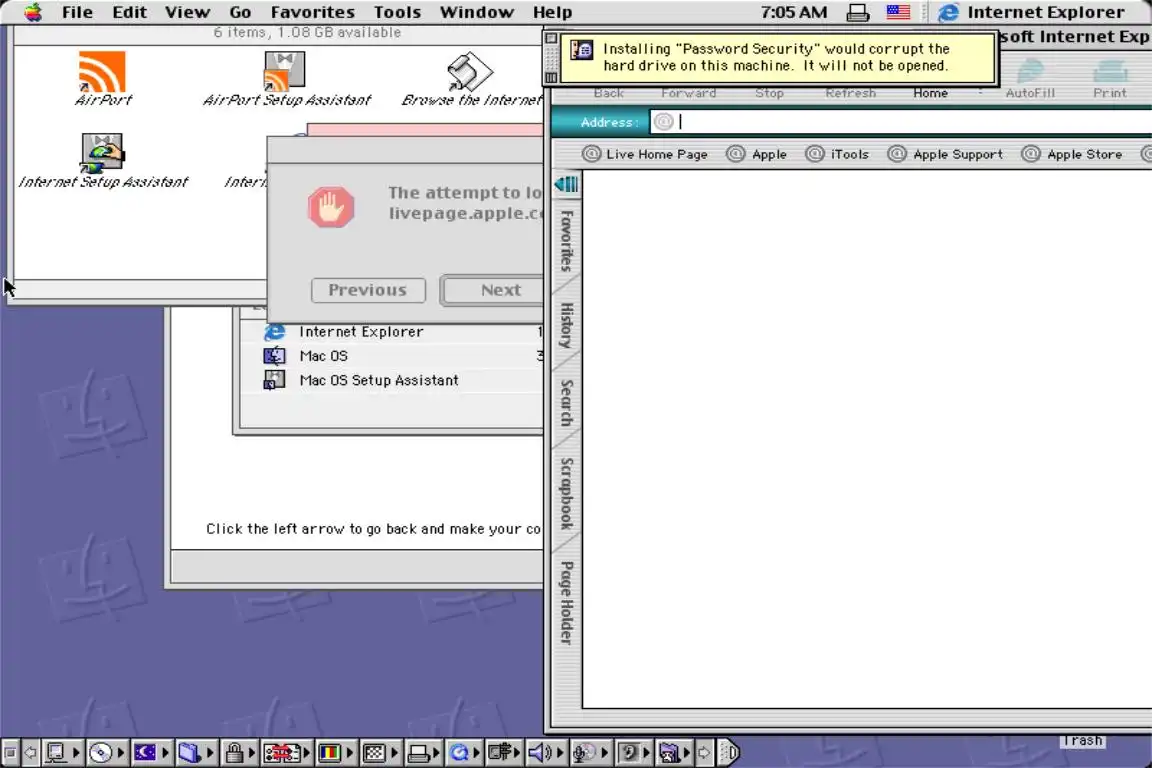Screen dimensions: 1152x768
Task: Click the Refresh toolbar button
Action: point(850,93)
